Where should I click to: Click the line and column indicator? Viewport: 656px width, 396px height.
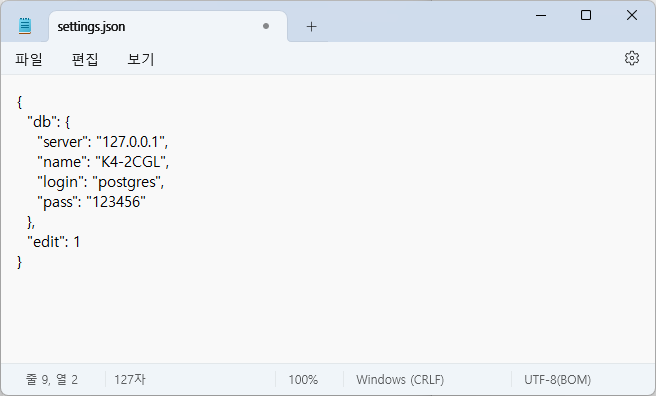pos(52,380)
